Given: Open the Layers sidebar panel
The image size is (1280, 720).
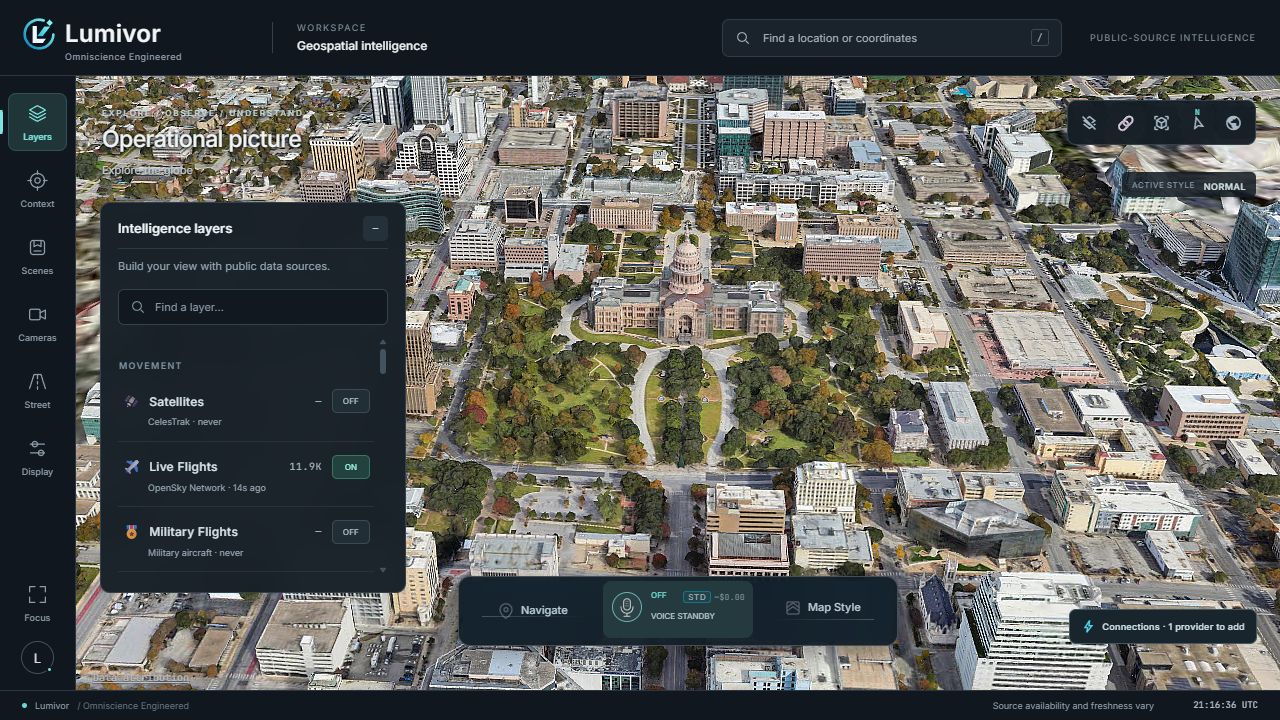Looking at the screenshot, I should 37,122.
